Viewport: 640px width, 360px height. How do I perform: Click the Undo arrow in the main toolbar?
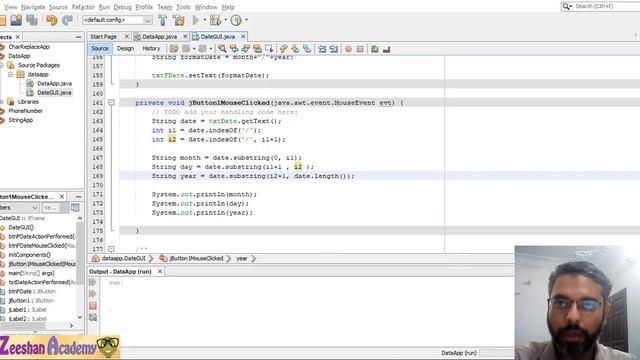[51, 20]
